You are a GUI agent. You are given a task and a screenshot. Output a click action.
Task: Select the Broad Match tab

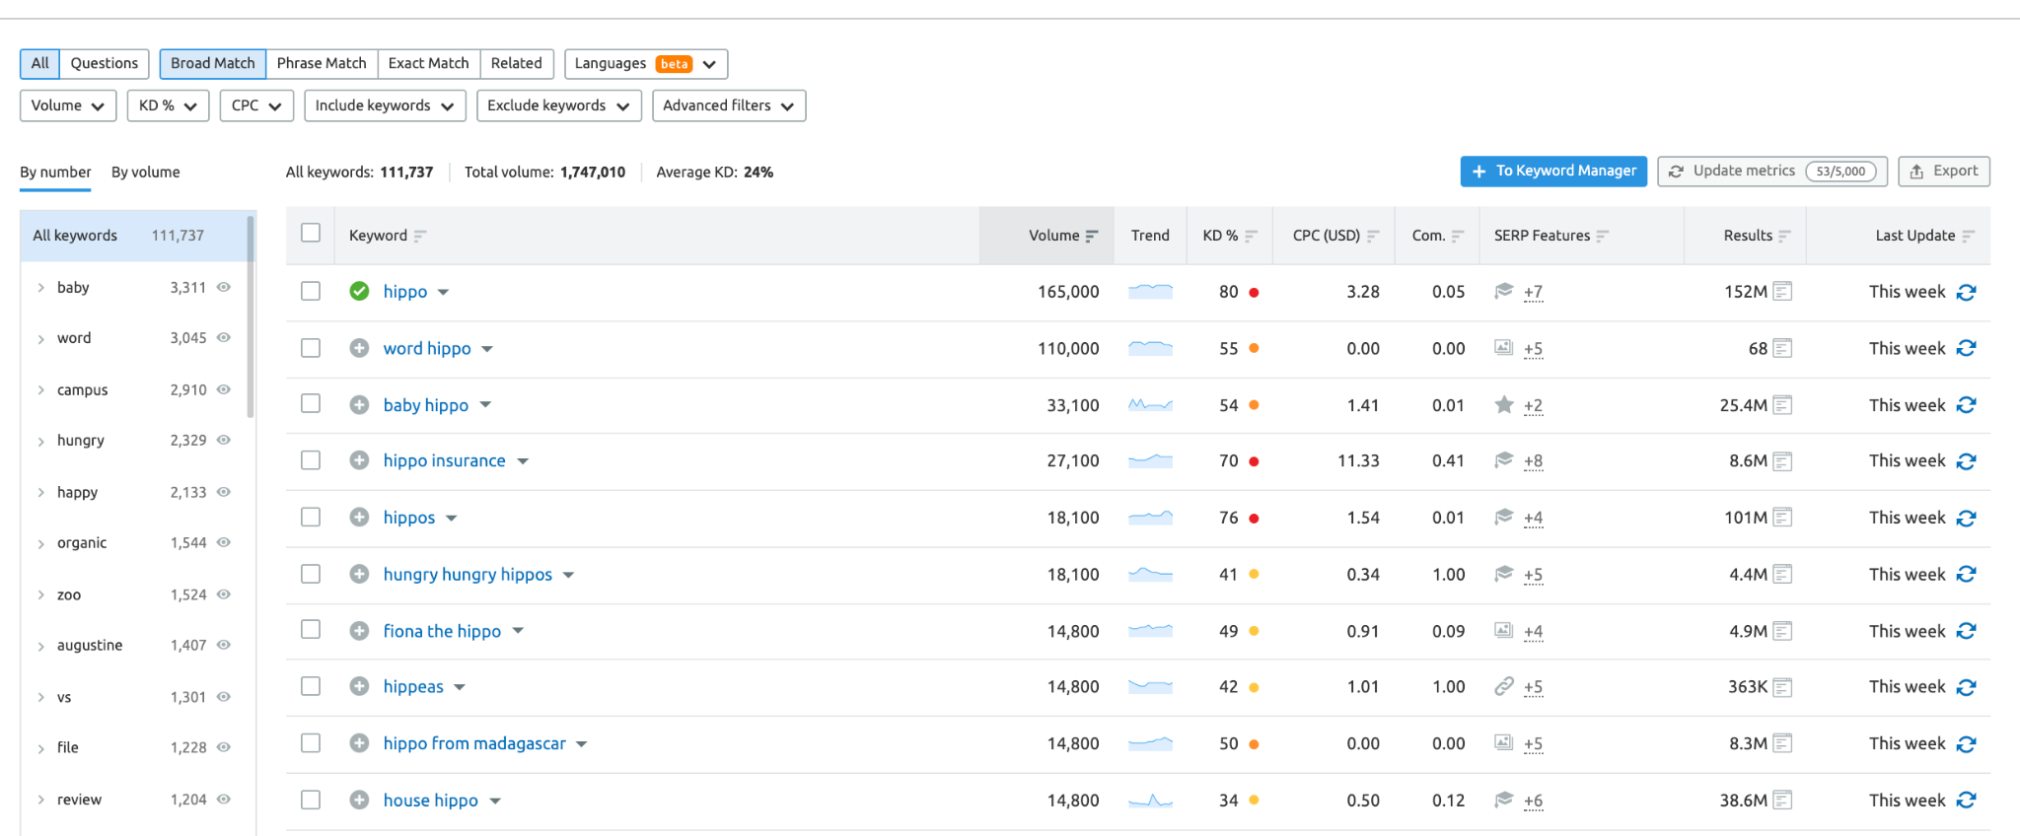(213, 63)
